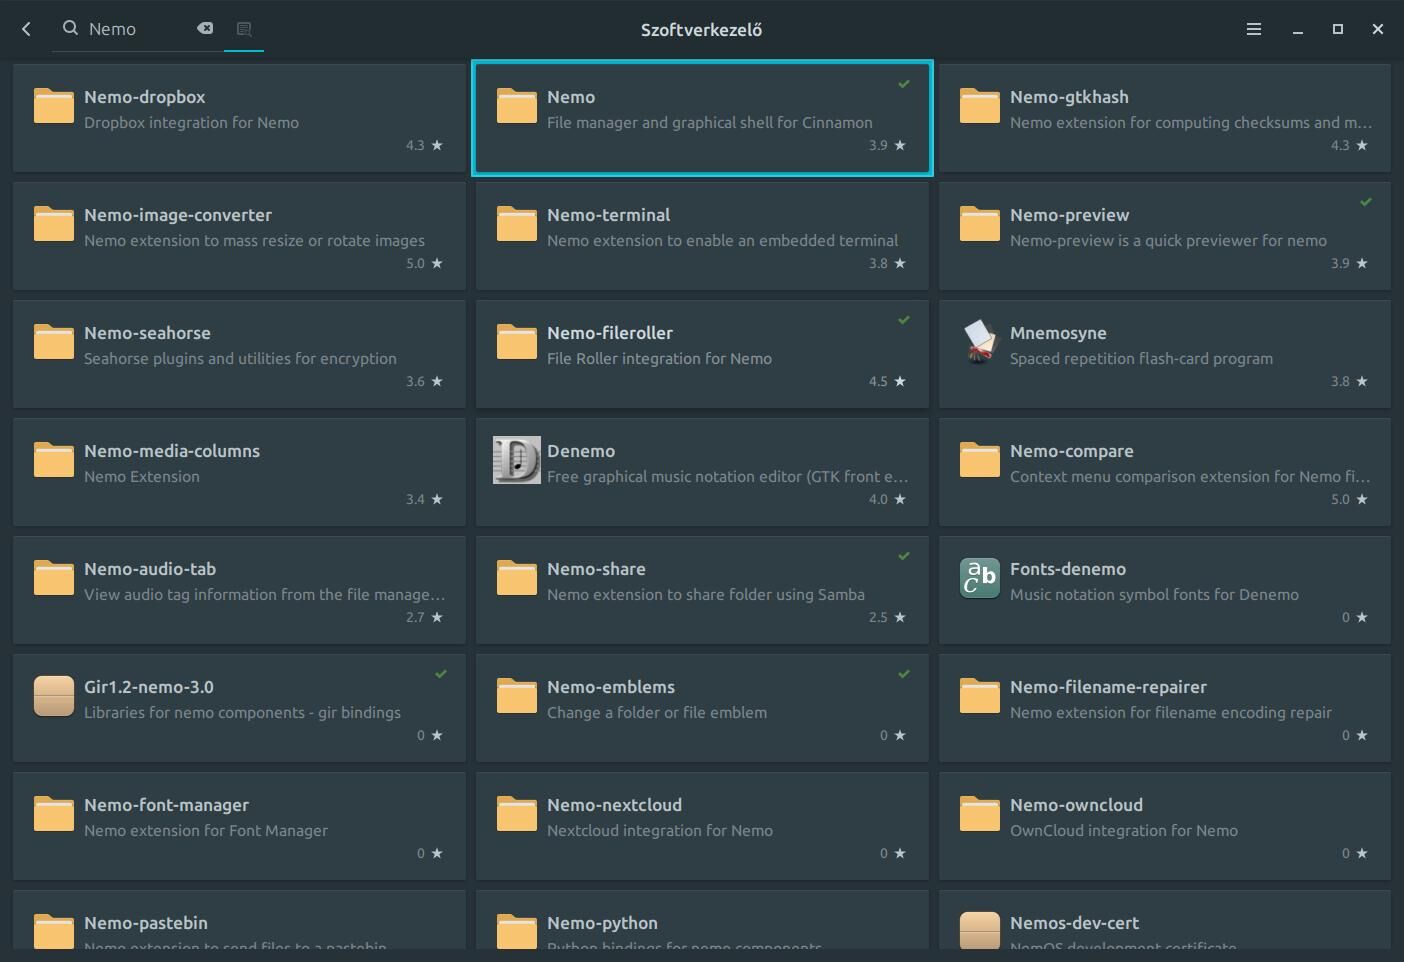Click the Nemo-gtkhash folder icon
This screenshot has width=1404, height=962.
[x=980, y=106]
